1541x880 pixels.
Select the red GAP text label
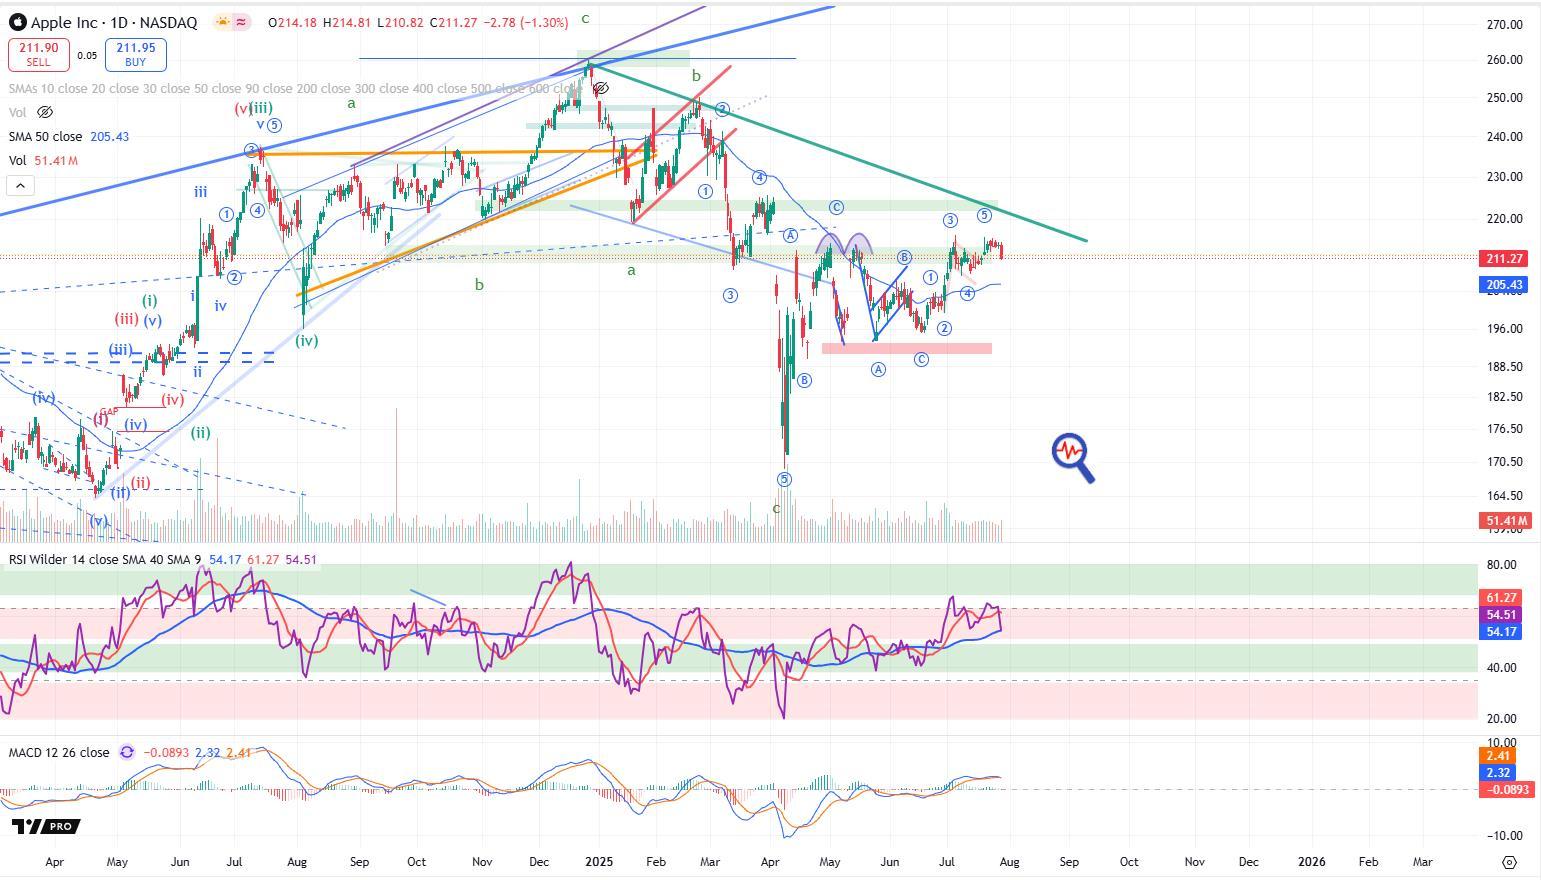coord(108,411)
